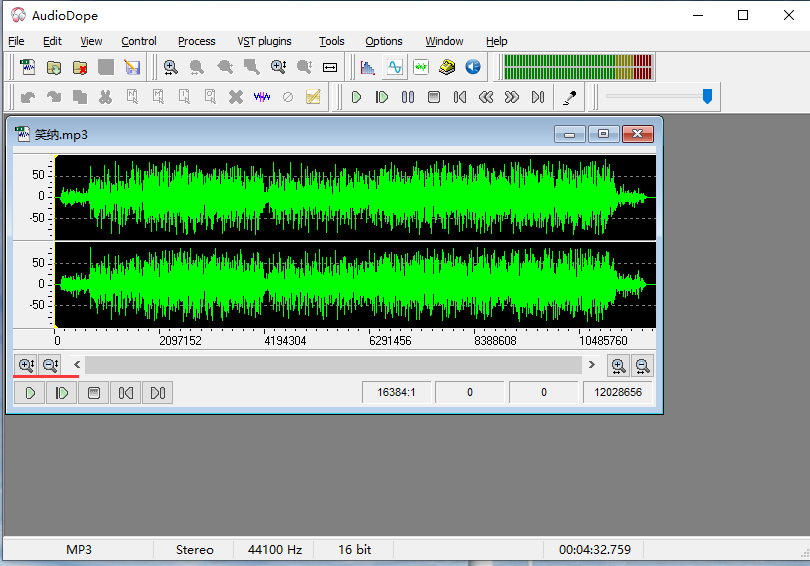Click the purple waveform effect icon
Image resolution: width=810 pixels, height=566 pixels.
[262, 97]
